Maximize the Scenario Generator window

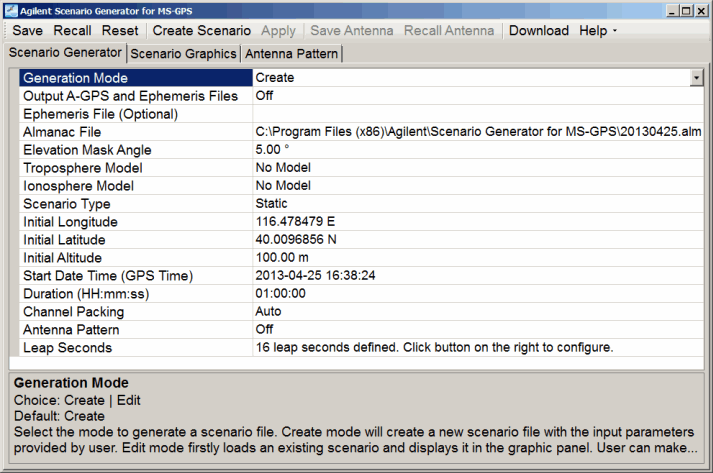[687, 10]
